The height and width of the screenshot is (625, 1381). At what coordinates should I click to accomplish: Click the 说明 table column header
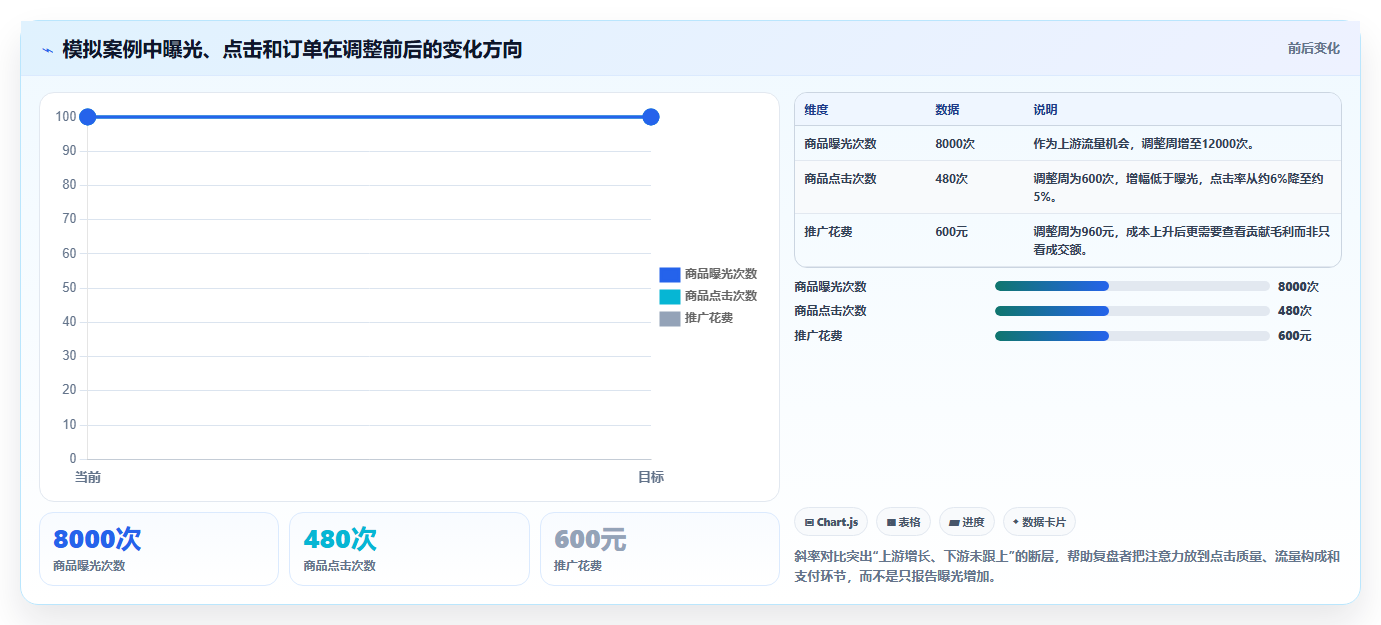(1045, 110)
